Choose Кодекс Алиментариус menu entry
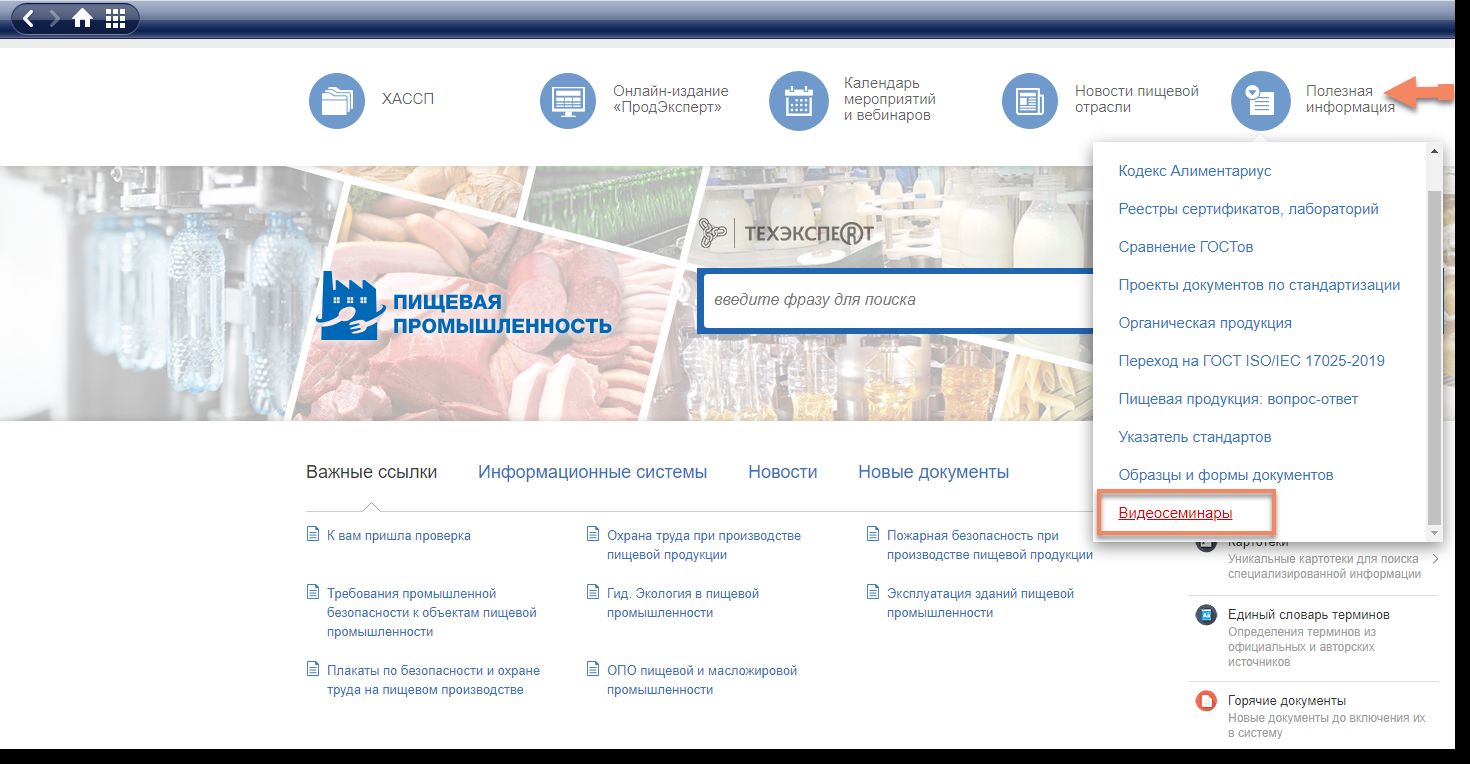1470x764 pixels. pyautogui.click(x=1194, y=171)
